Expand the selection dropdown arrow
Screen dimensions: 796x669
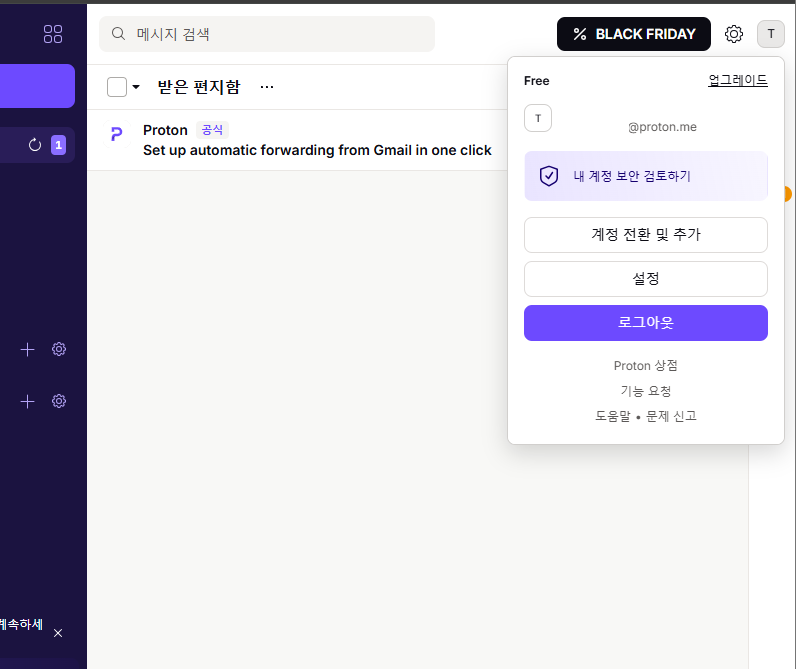(x=136, y=87)
